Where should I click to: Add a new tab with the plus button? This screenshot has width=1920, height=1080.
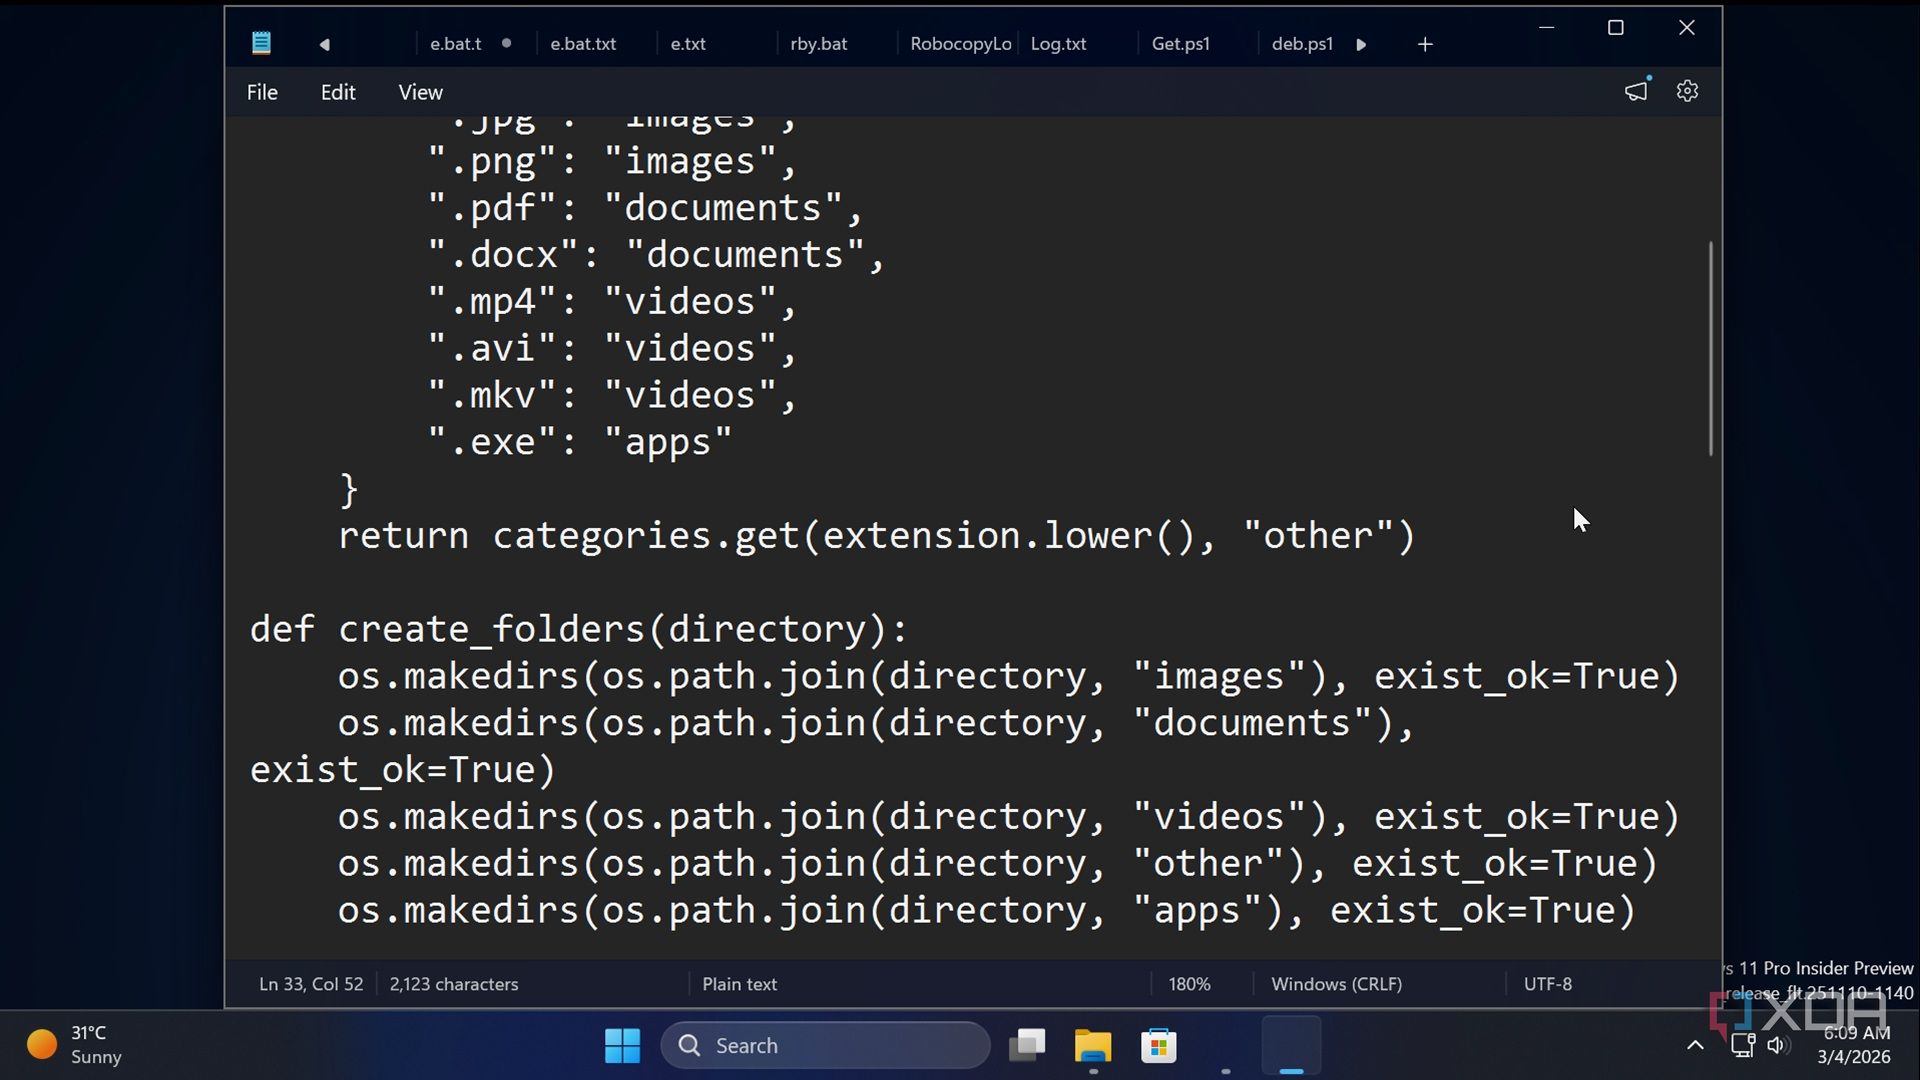1425,44
